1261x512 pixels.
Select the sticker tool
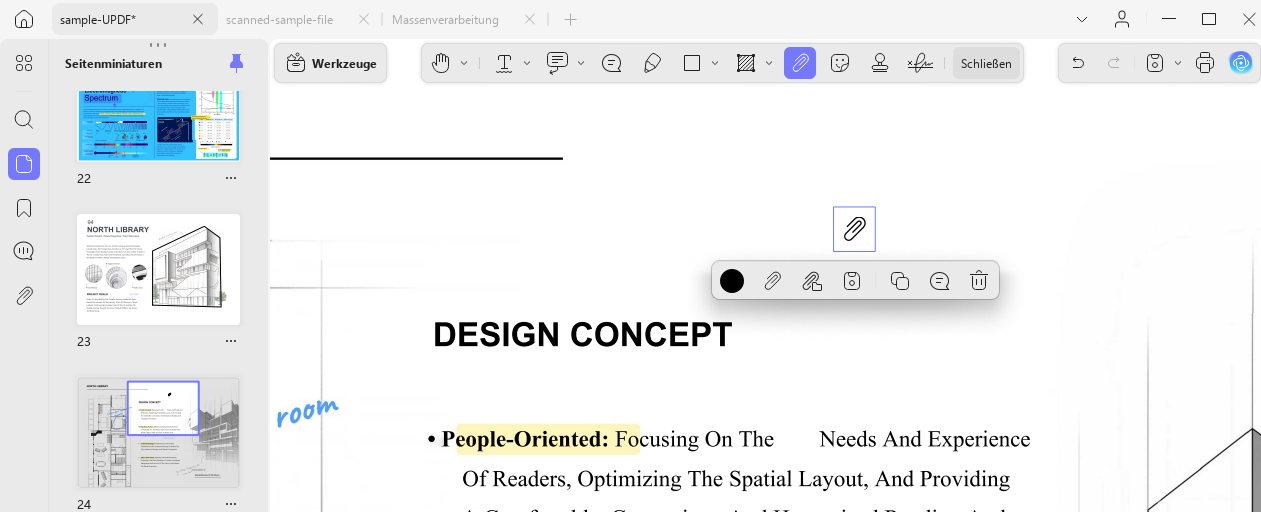pos(841,63)
